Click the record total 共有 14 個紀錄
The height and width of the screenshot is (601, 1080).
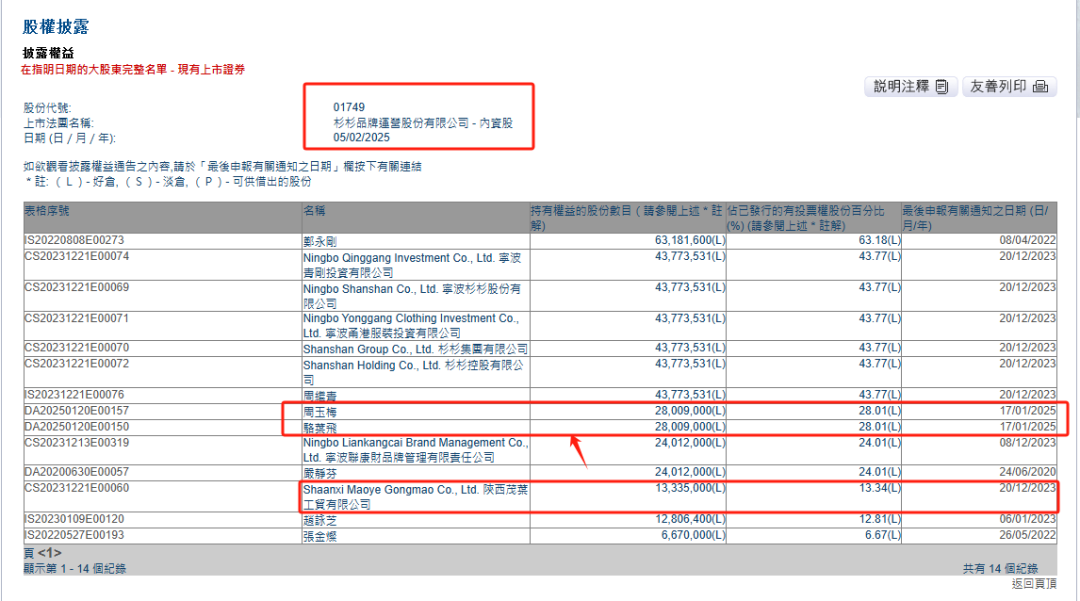[1000, 569]
